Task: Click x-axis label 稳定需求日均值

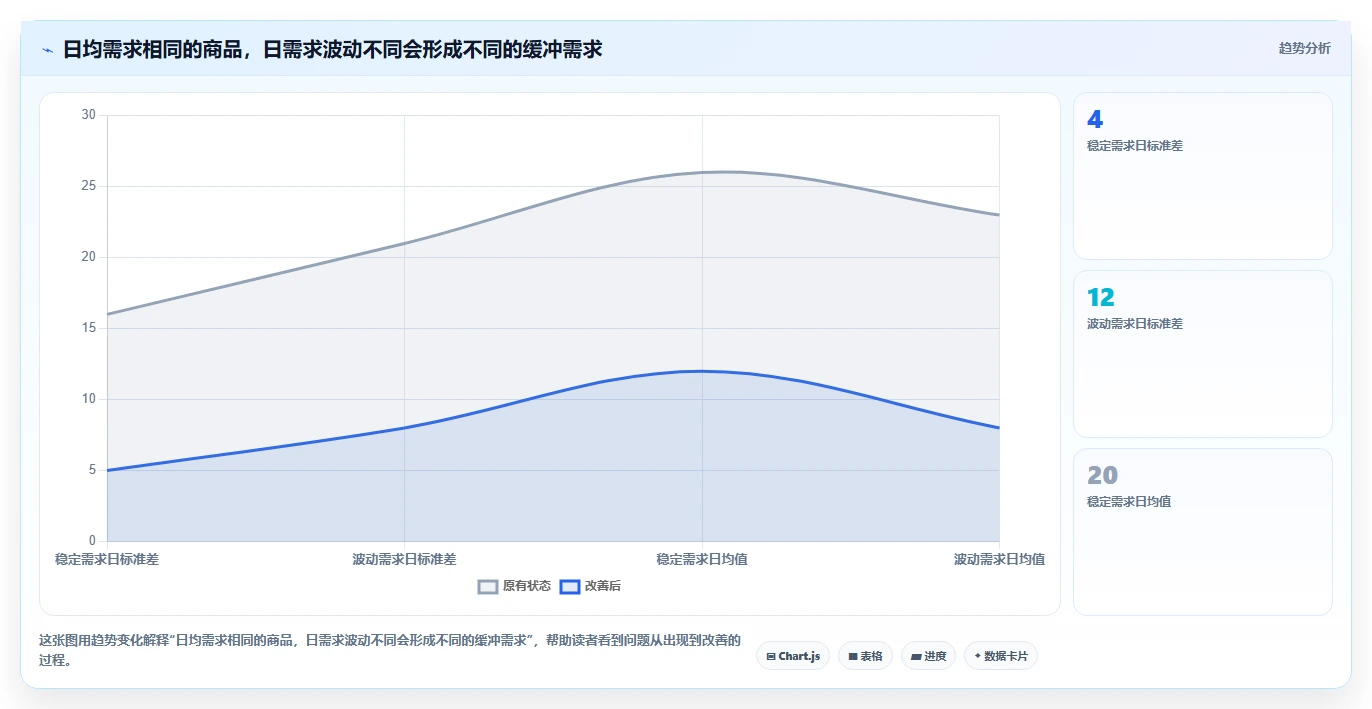Action: tap(702, 559)
